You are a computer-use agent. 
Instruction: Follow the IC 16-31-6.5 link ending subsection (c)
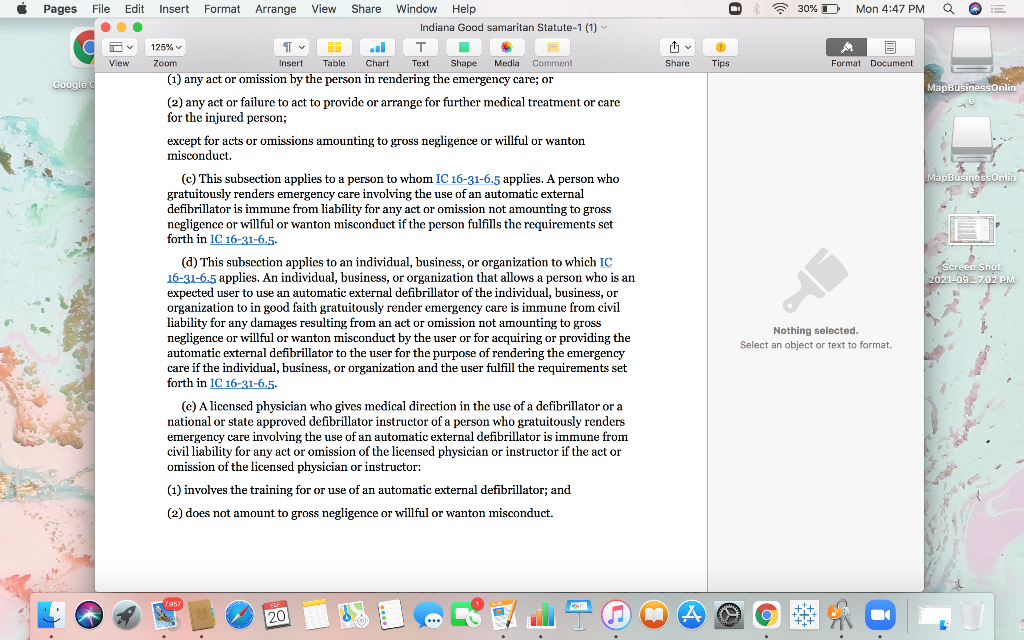point(242,239)
